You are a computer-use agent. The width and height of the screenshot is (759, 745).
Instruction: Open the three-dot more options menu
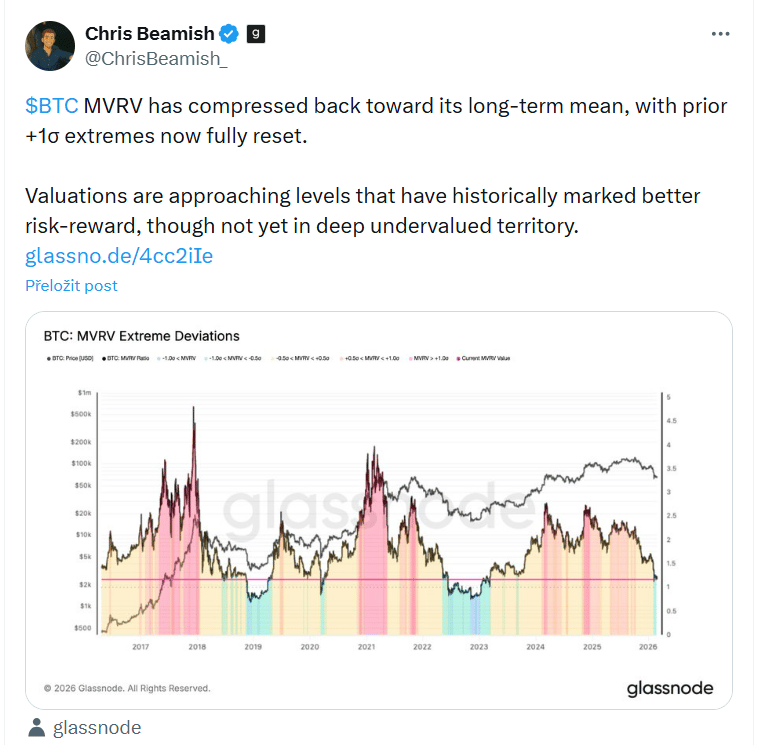click(720, 34)
